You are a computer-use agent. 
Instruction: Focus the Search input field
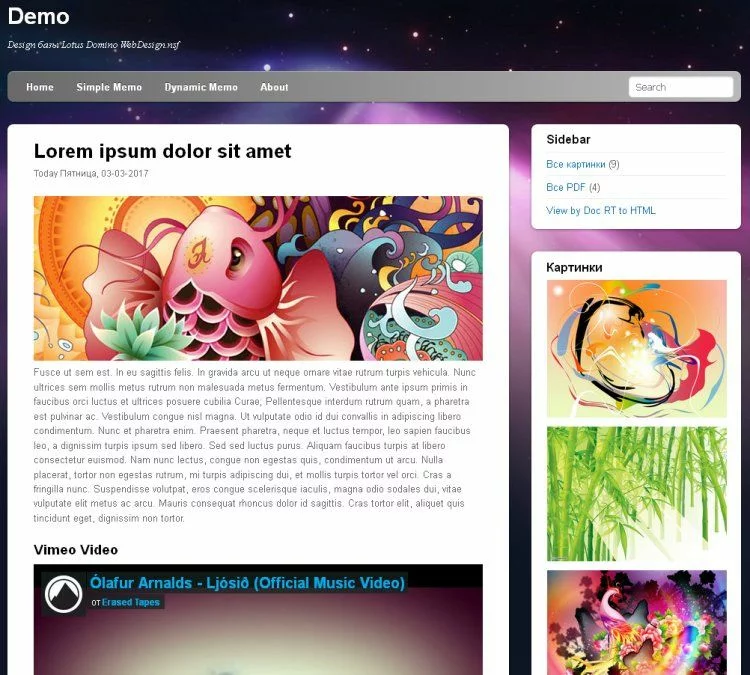tap(680, 87)
